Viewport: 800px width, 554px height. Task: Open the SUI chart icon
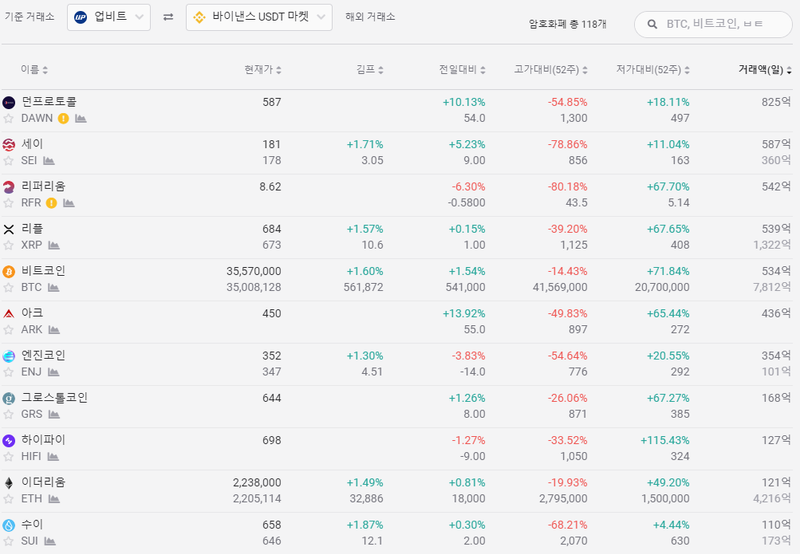(49, 541)
